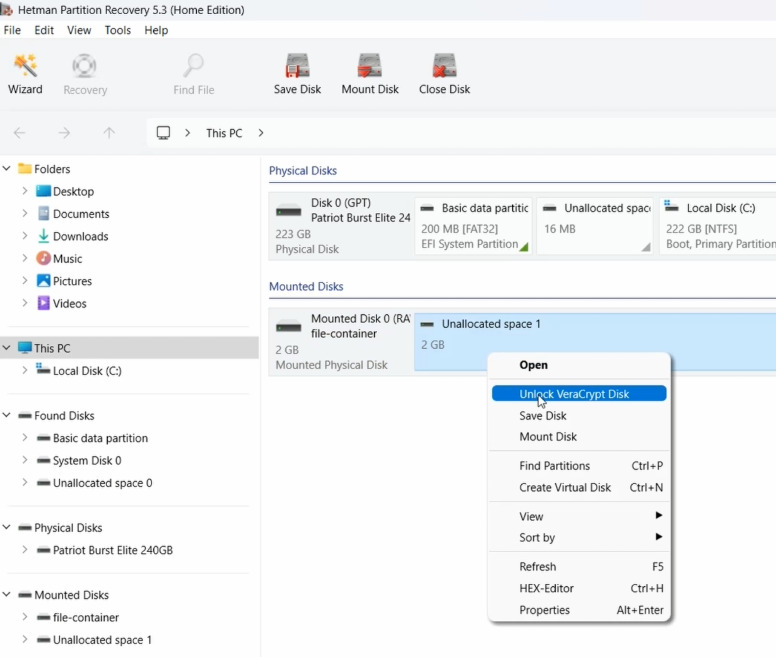This screenshot has height=657, width=776.
Task: Go up one level arrow
Action: pos(109,133)
